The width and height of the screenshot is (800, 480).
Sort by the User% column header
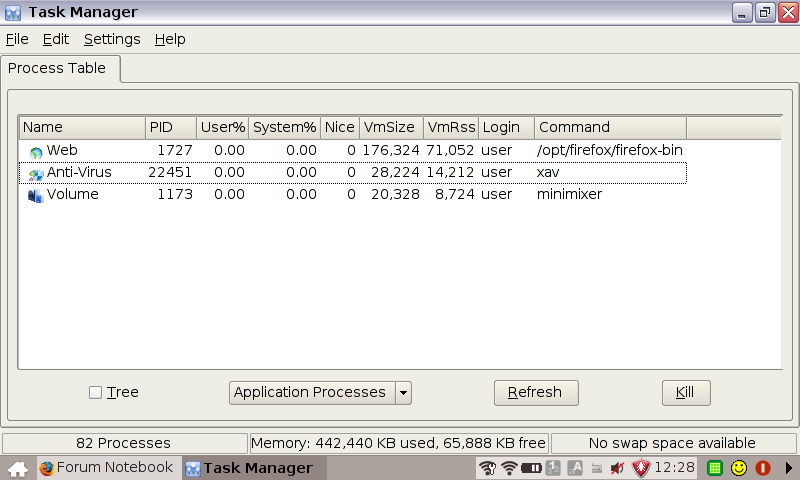pos(222,128)
